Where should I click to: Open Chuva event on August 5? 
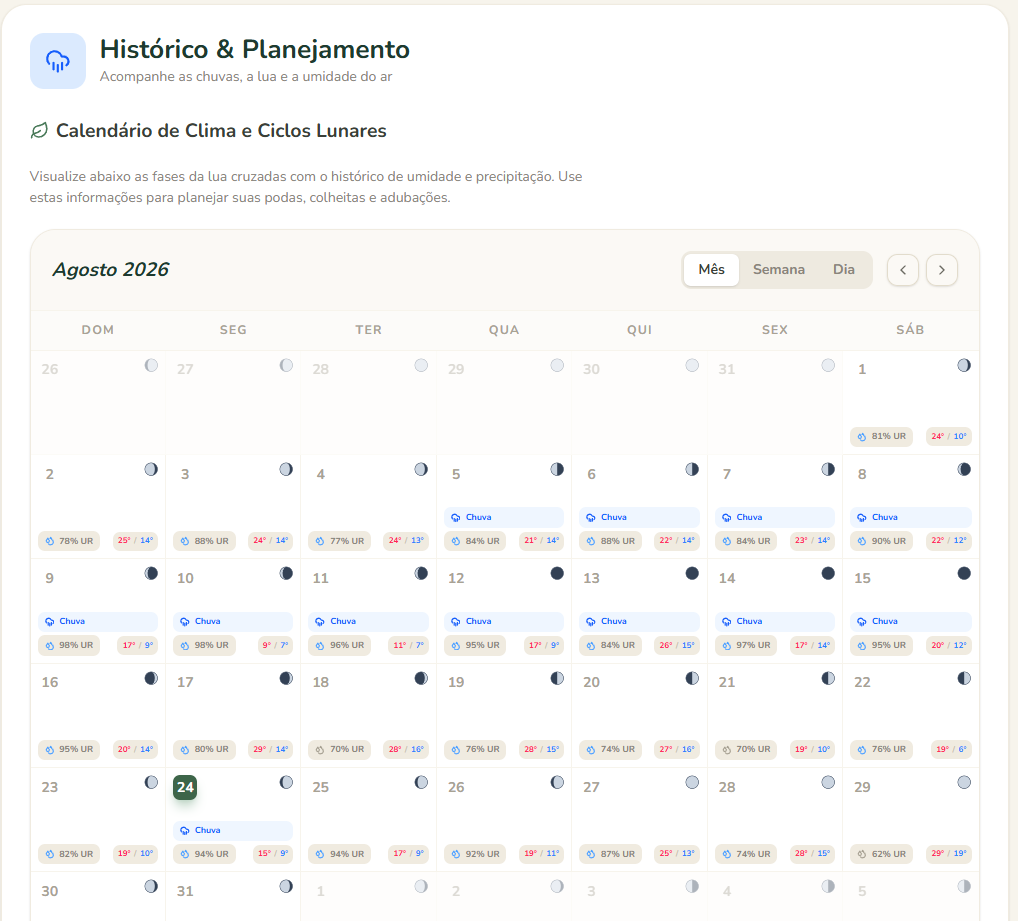point(504,517)
